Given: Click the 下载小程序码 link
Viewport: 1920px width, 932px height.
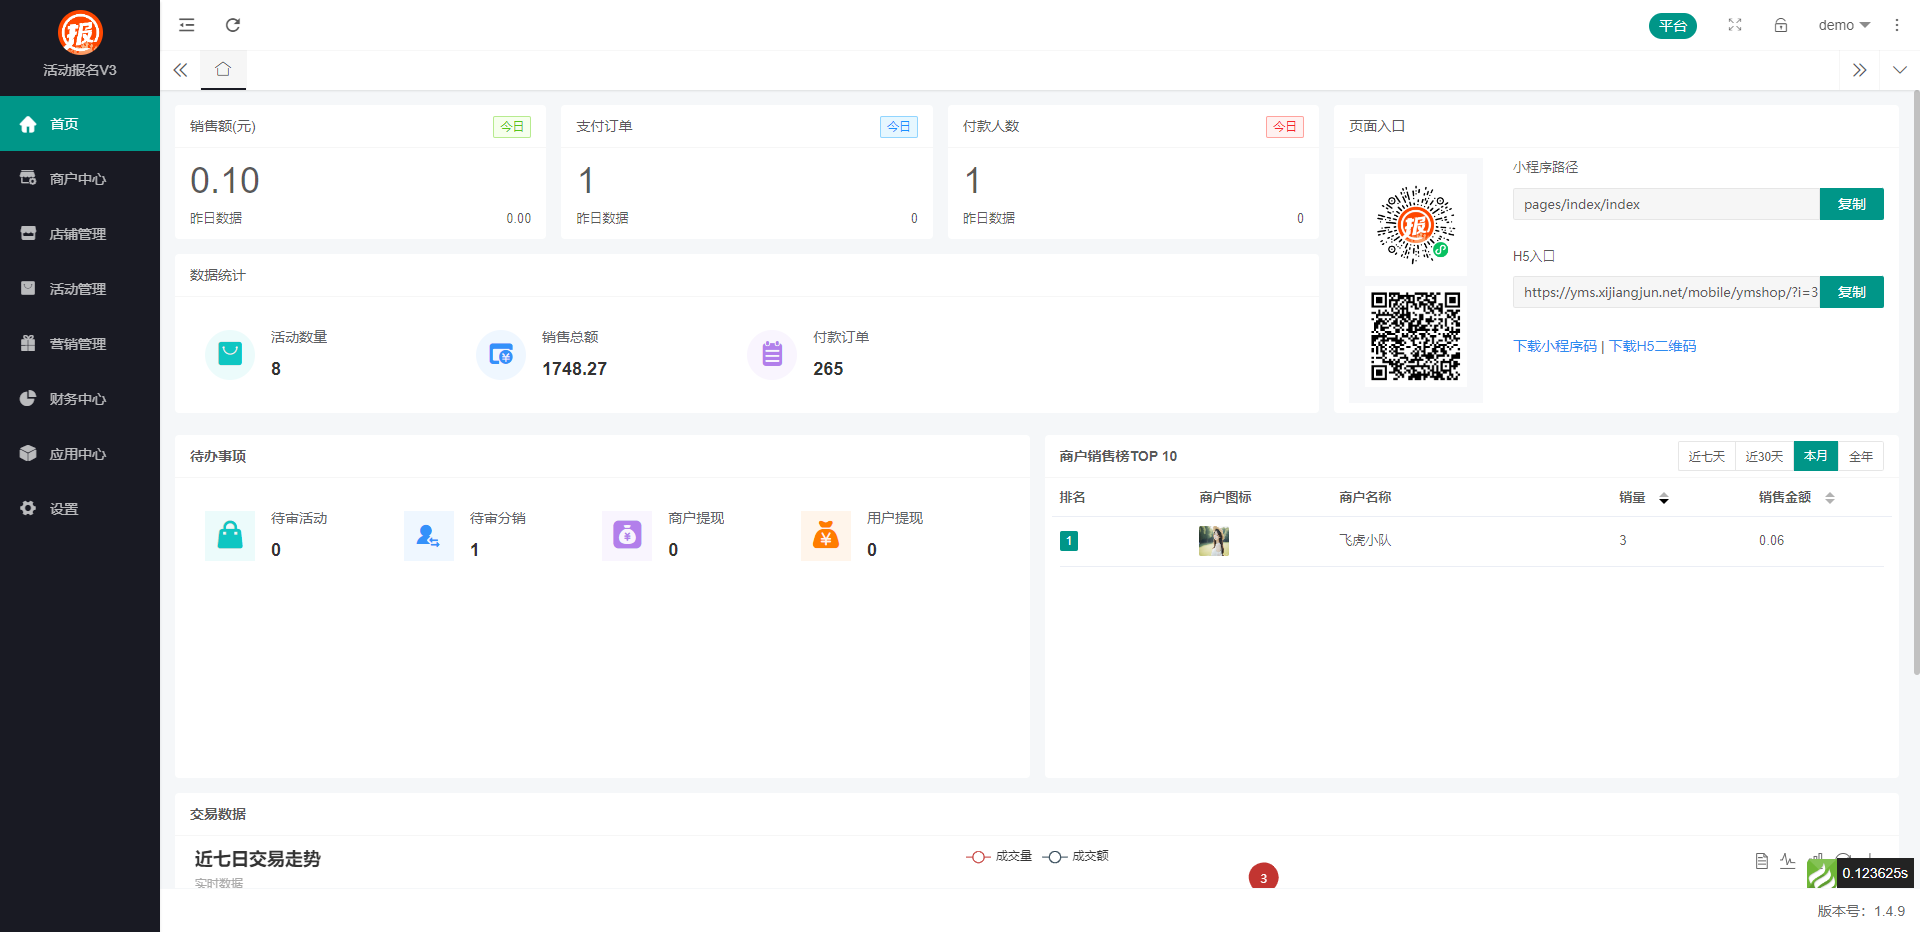Looking at the screenshot, I should (x=1554, y=346).
